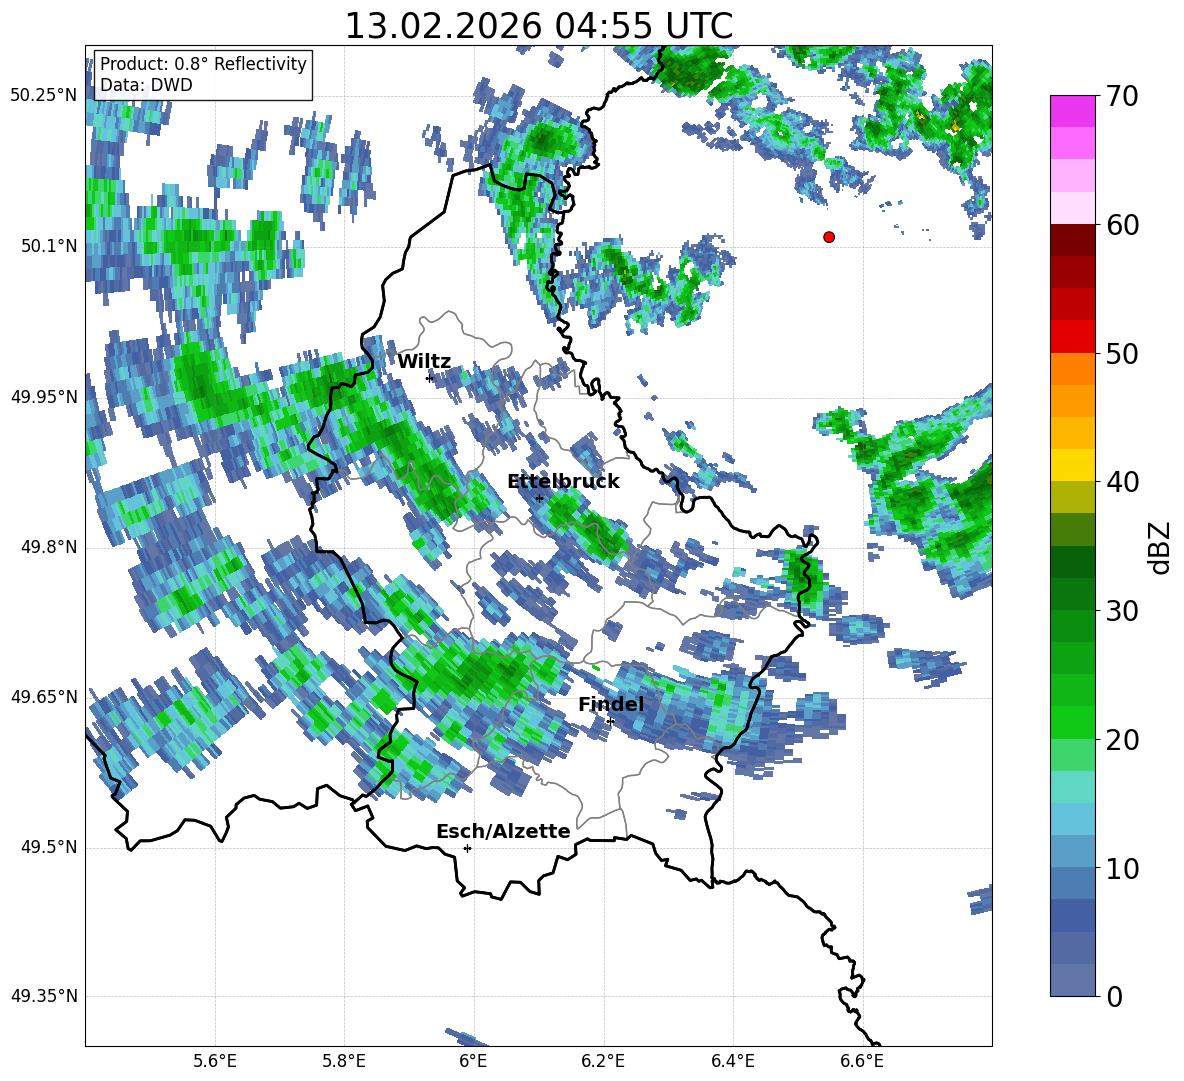Click the Data: DWD text
The height and width of the screenshot is (1081, 1184).
(x=146, y=85)
